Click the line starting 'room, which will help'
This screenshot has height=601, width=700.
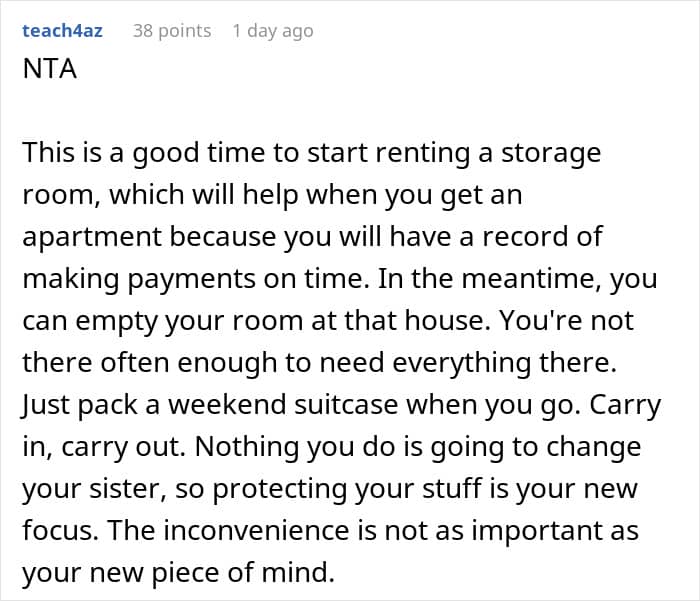pyautogui.click(x=272, y=194)
